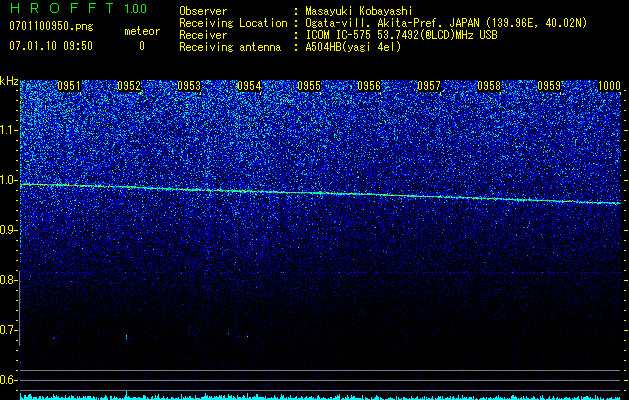629x400 pixels.
Task: Click the 1.1 frequency axis label
Action: (8, 130)
